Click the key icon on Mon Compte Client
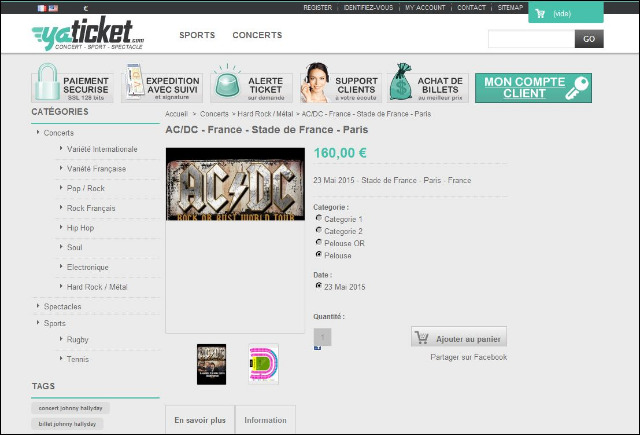 point(577,88)
